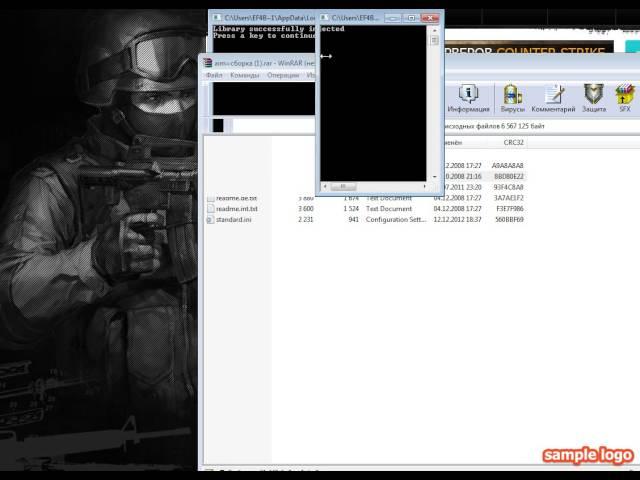
Task: Open WinRAR Информация toolbar button
Action: tap(468, 98)
